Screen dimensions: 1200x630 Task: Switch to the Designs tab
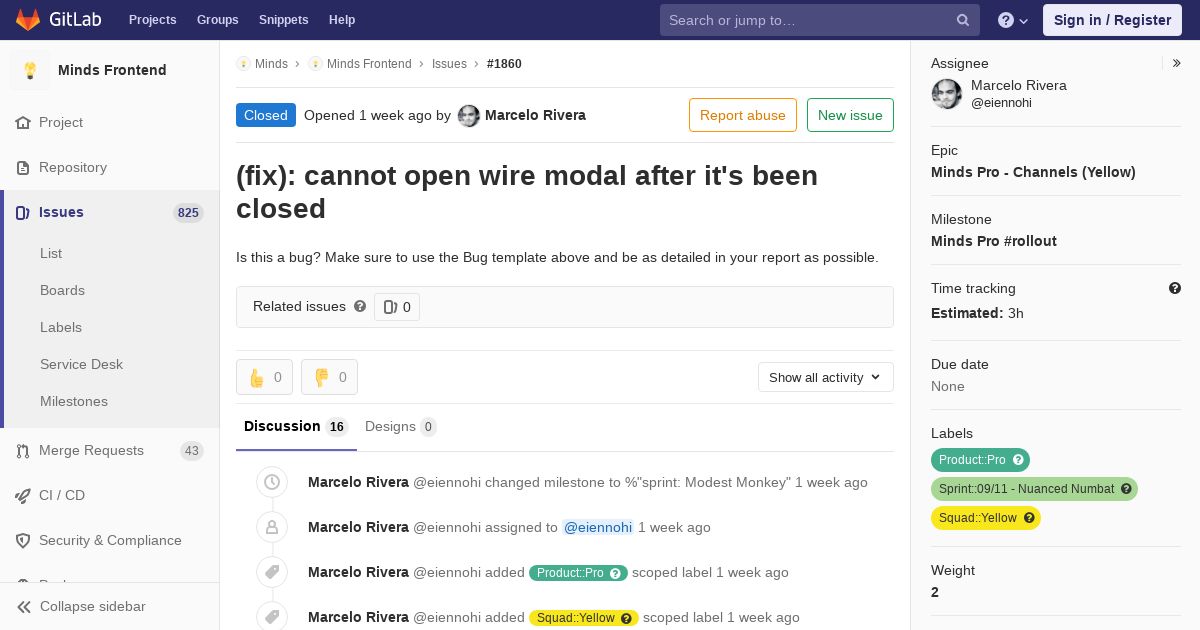[x=400, y=427]
